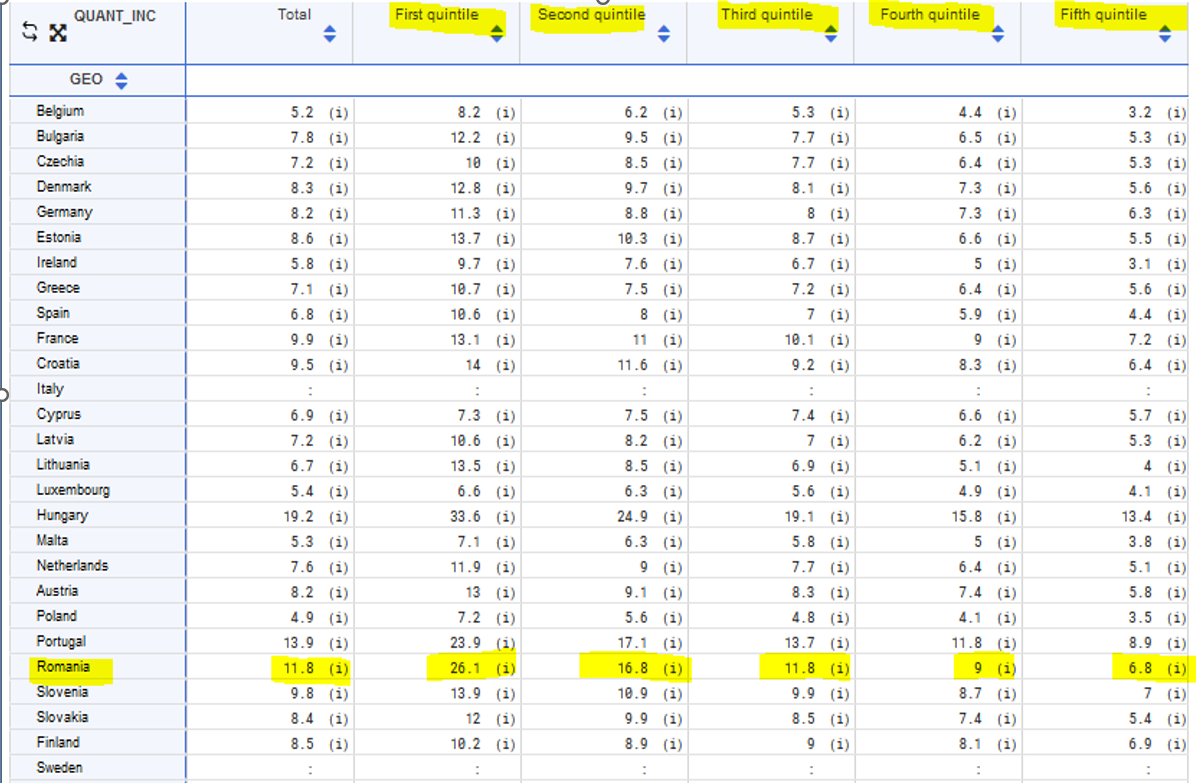This screenshot has width=1196, height=783.
Task: Select the Italy row label
Action: pos(50,389)
